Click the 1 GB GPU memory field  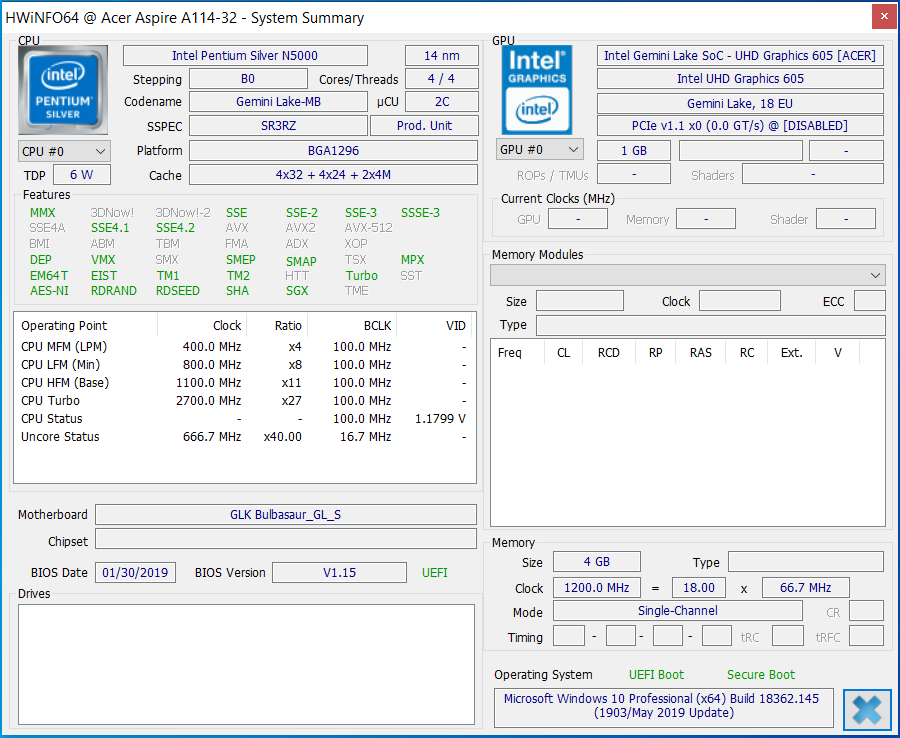click(x=633, y=150)
